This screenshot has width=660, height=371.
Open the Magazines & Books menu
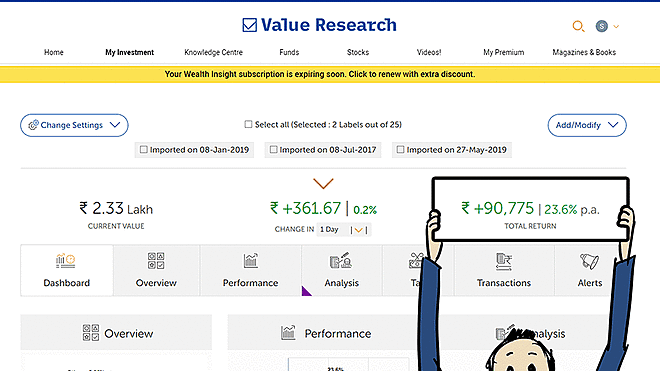(584, 52)
